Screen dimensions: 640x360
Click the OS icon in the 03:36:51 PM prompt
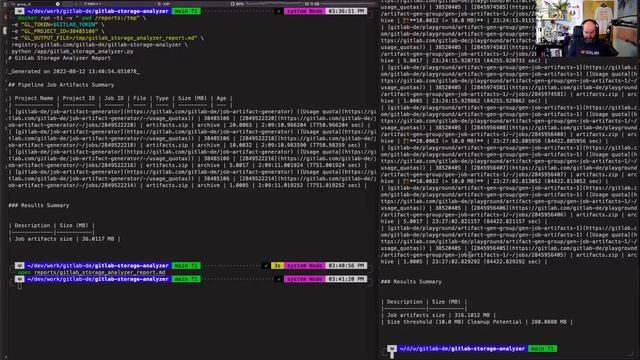tap(20, 11)
